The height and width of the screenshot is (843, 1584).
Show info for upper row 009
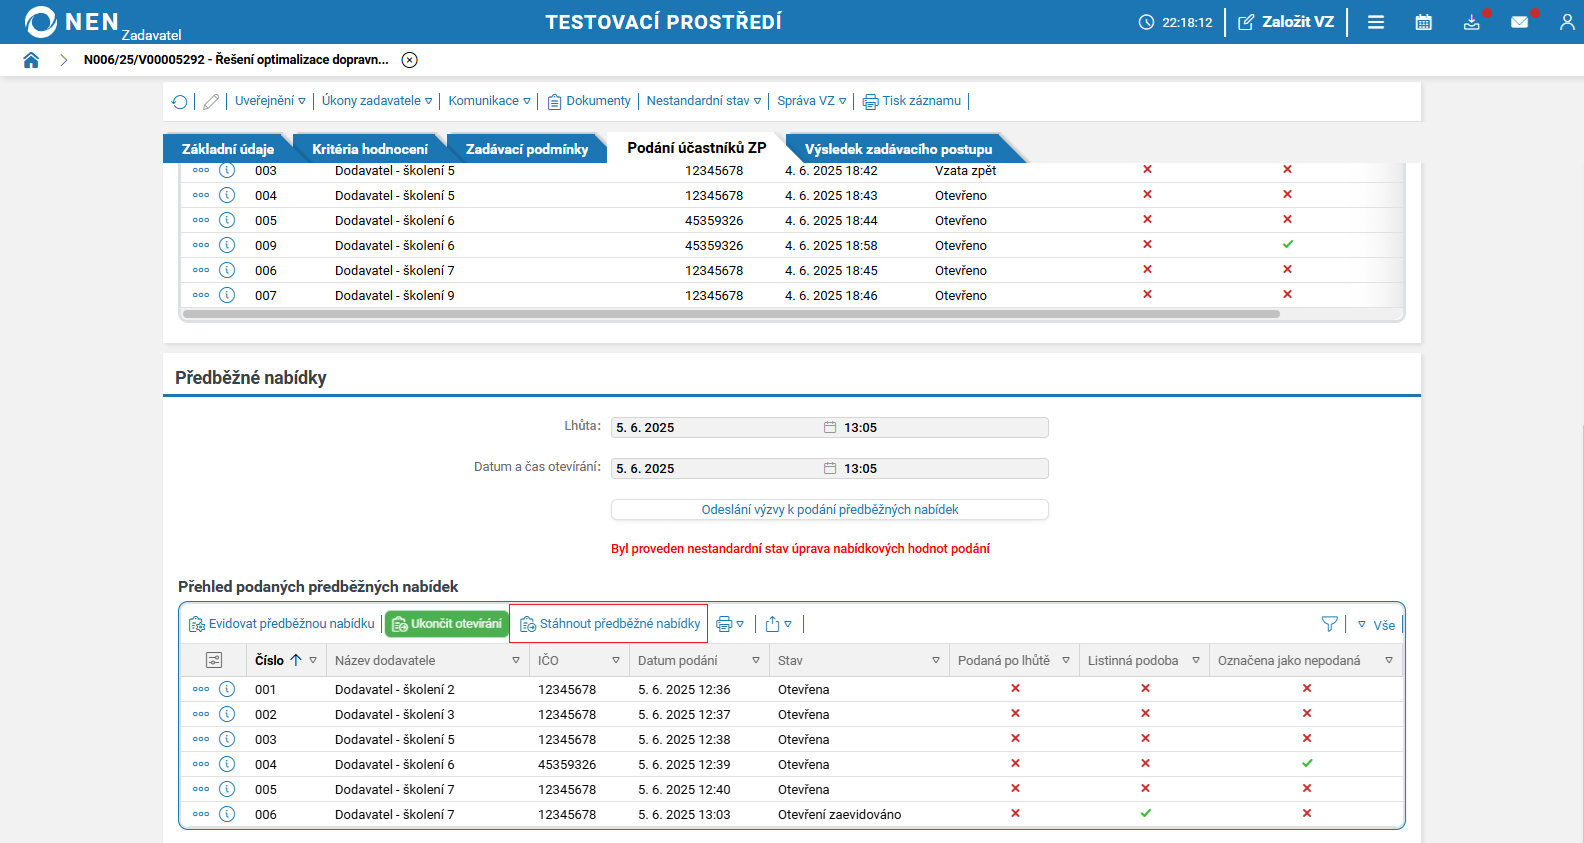tap(227, 245)
